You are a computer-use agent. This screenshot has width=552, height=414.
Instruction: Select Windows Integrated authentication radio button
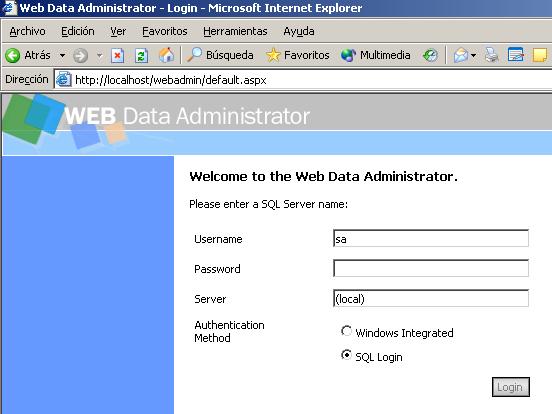point(346,331)
